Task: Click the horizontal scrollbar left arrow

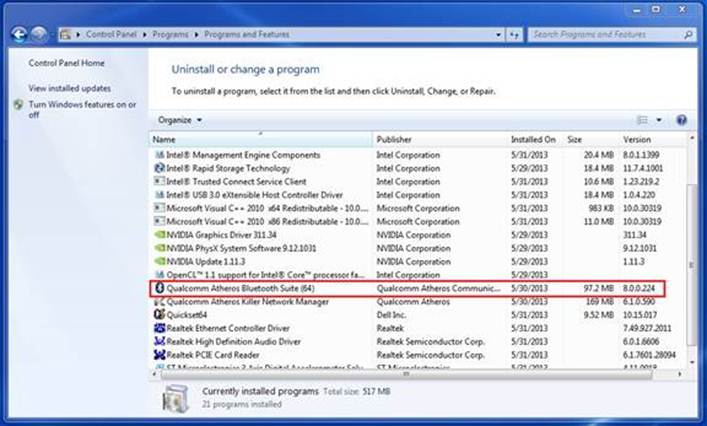Action: tap(155, 374)
